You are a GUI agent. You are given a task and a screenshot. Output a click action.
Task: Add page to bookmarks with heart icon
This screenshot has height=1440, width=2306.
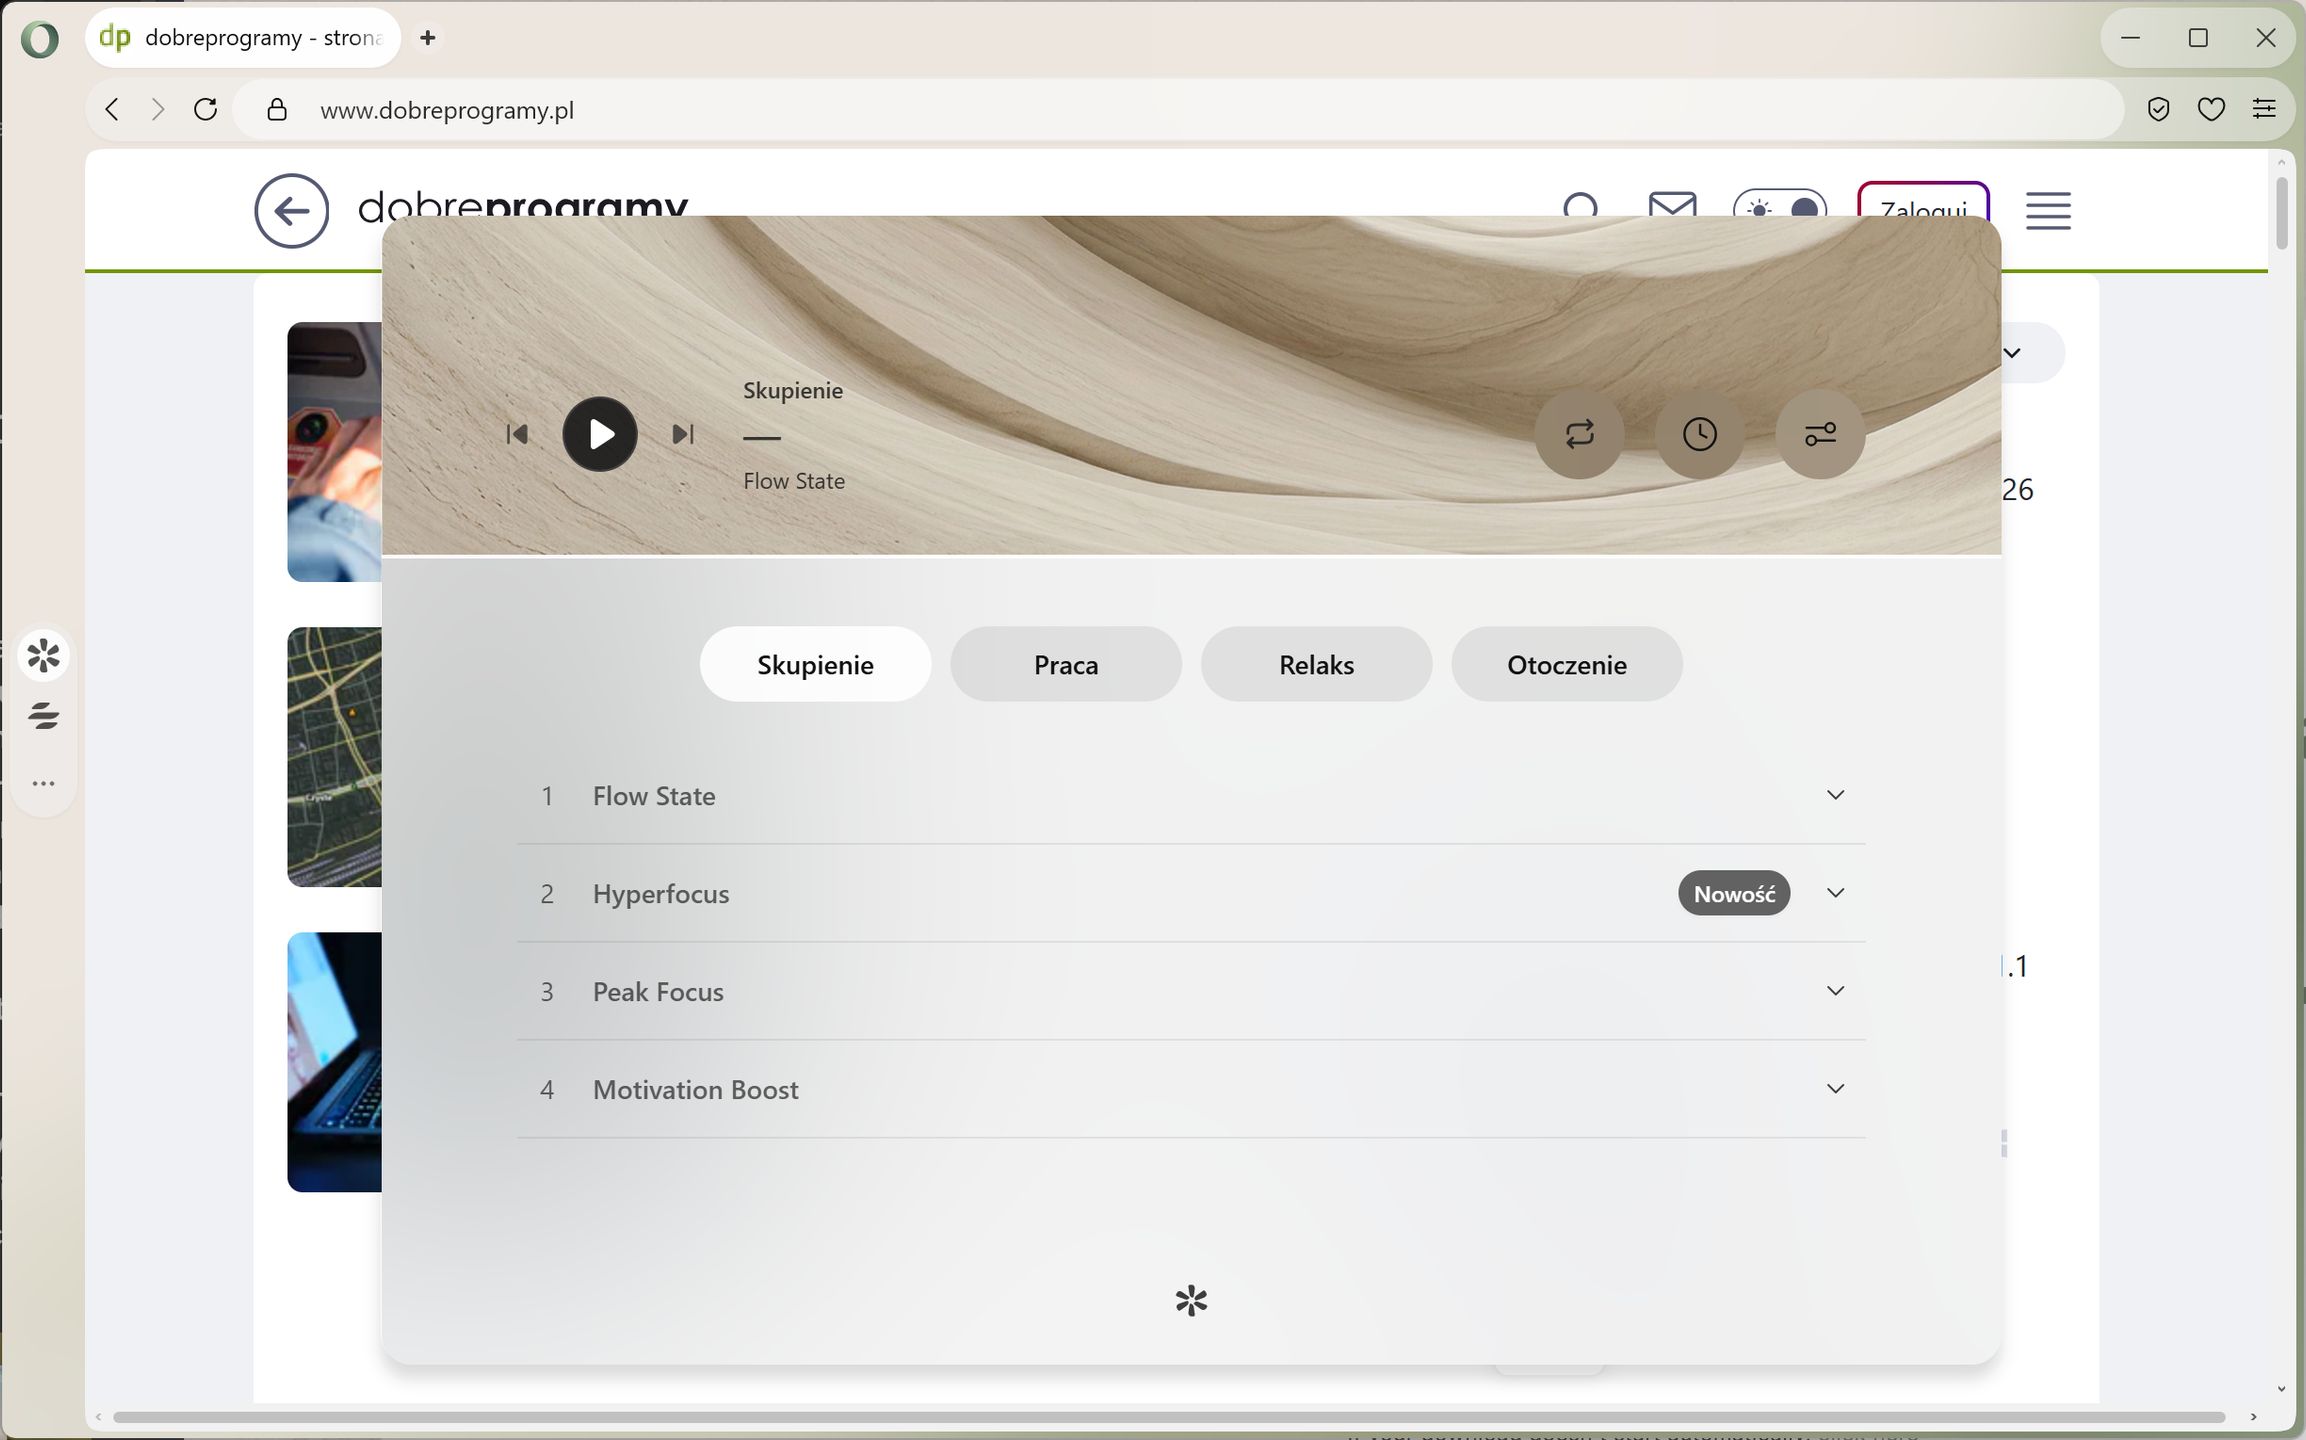click(2211, 110)
